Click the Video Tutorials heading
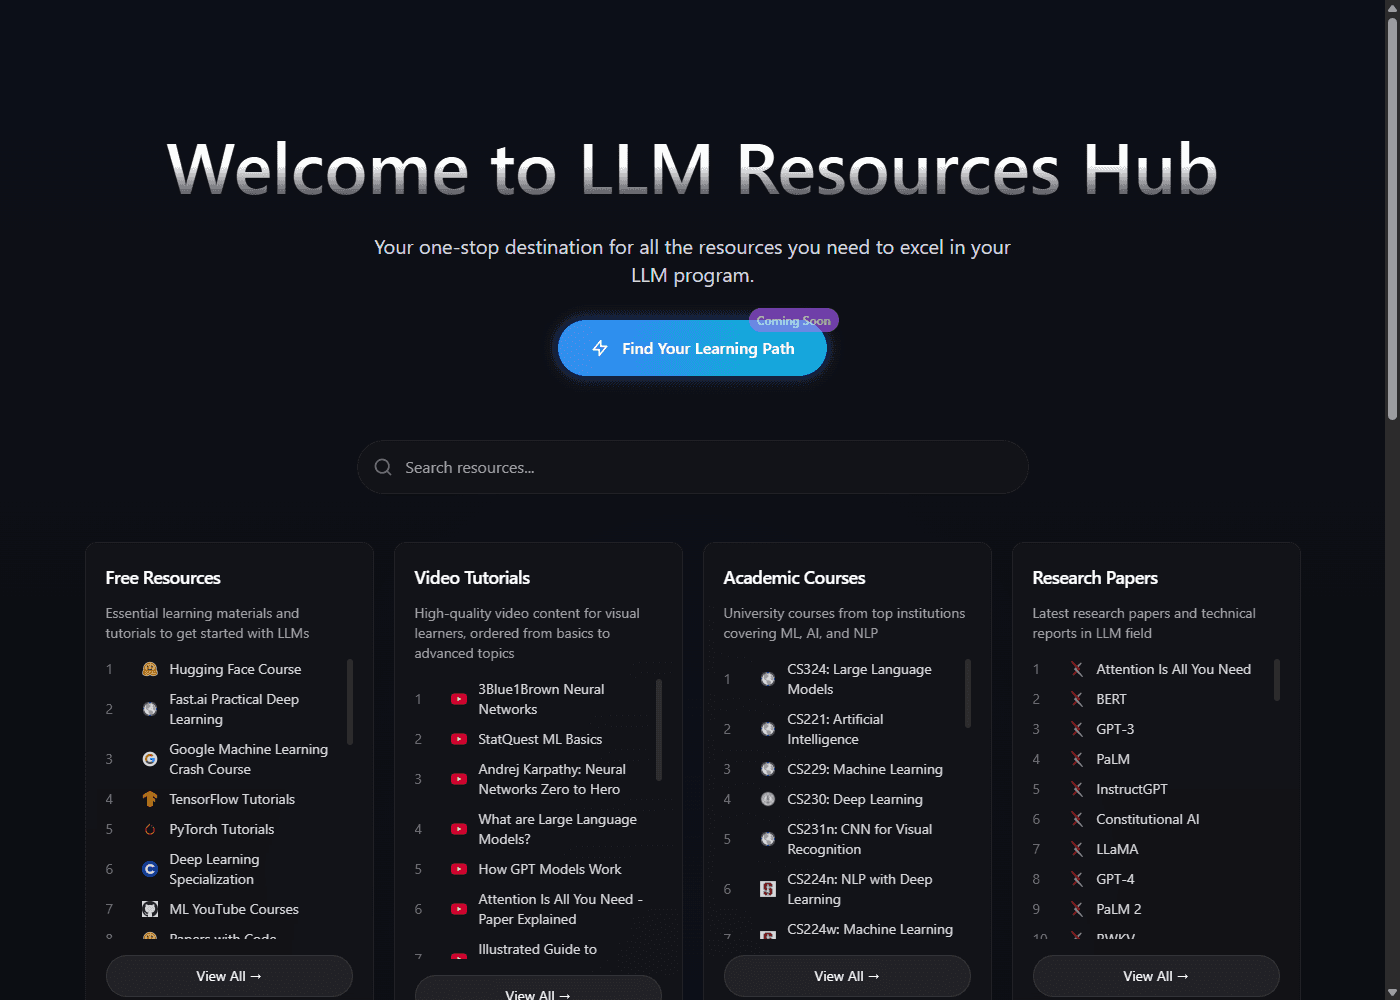1400x1000 pixels. (x=472, y=578)
